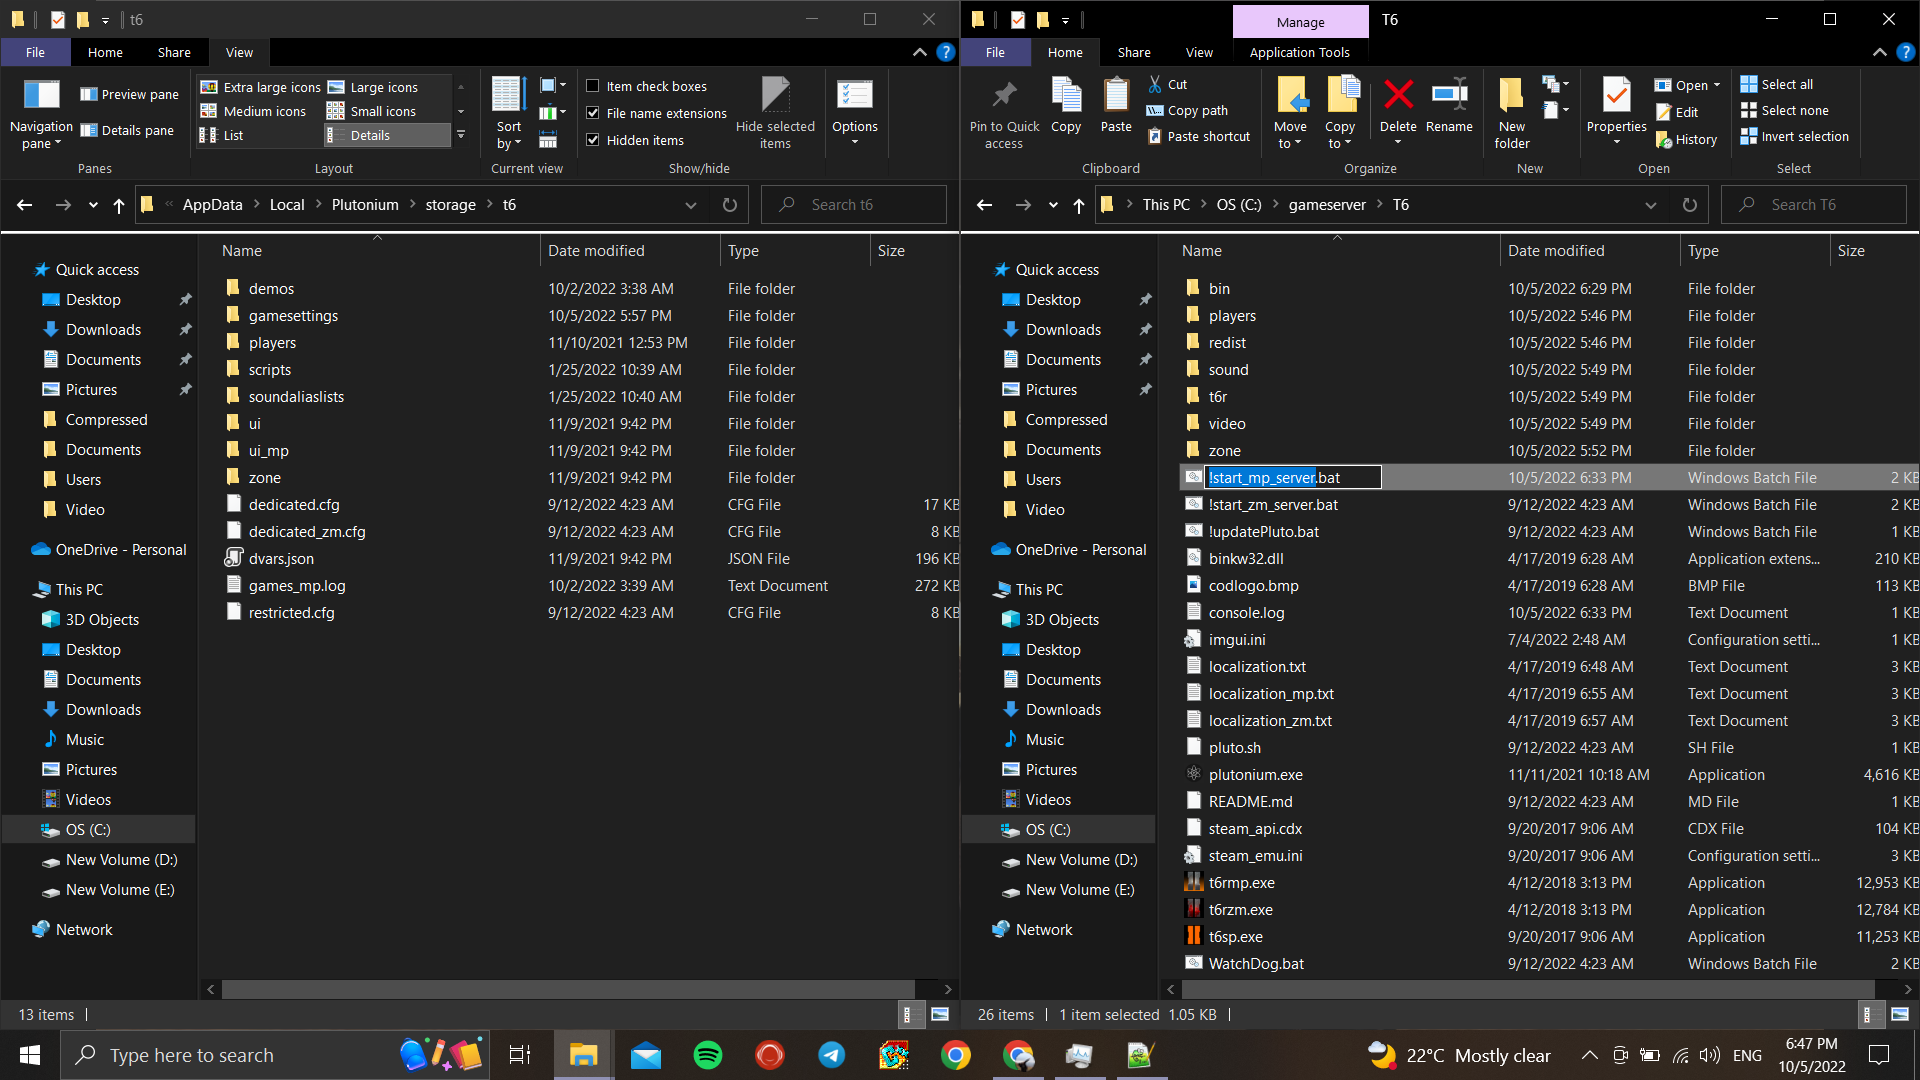Open Mail app from taskbar
1920x1080 pixels.
coord(646,1055)
